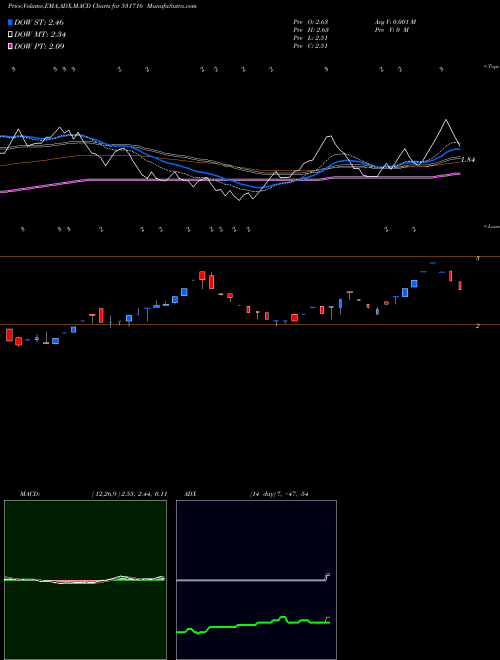Click the axis label 3 on the candlestick chart
This screenshot has width=500, height=660.
tap(478, 258)
